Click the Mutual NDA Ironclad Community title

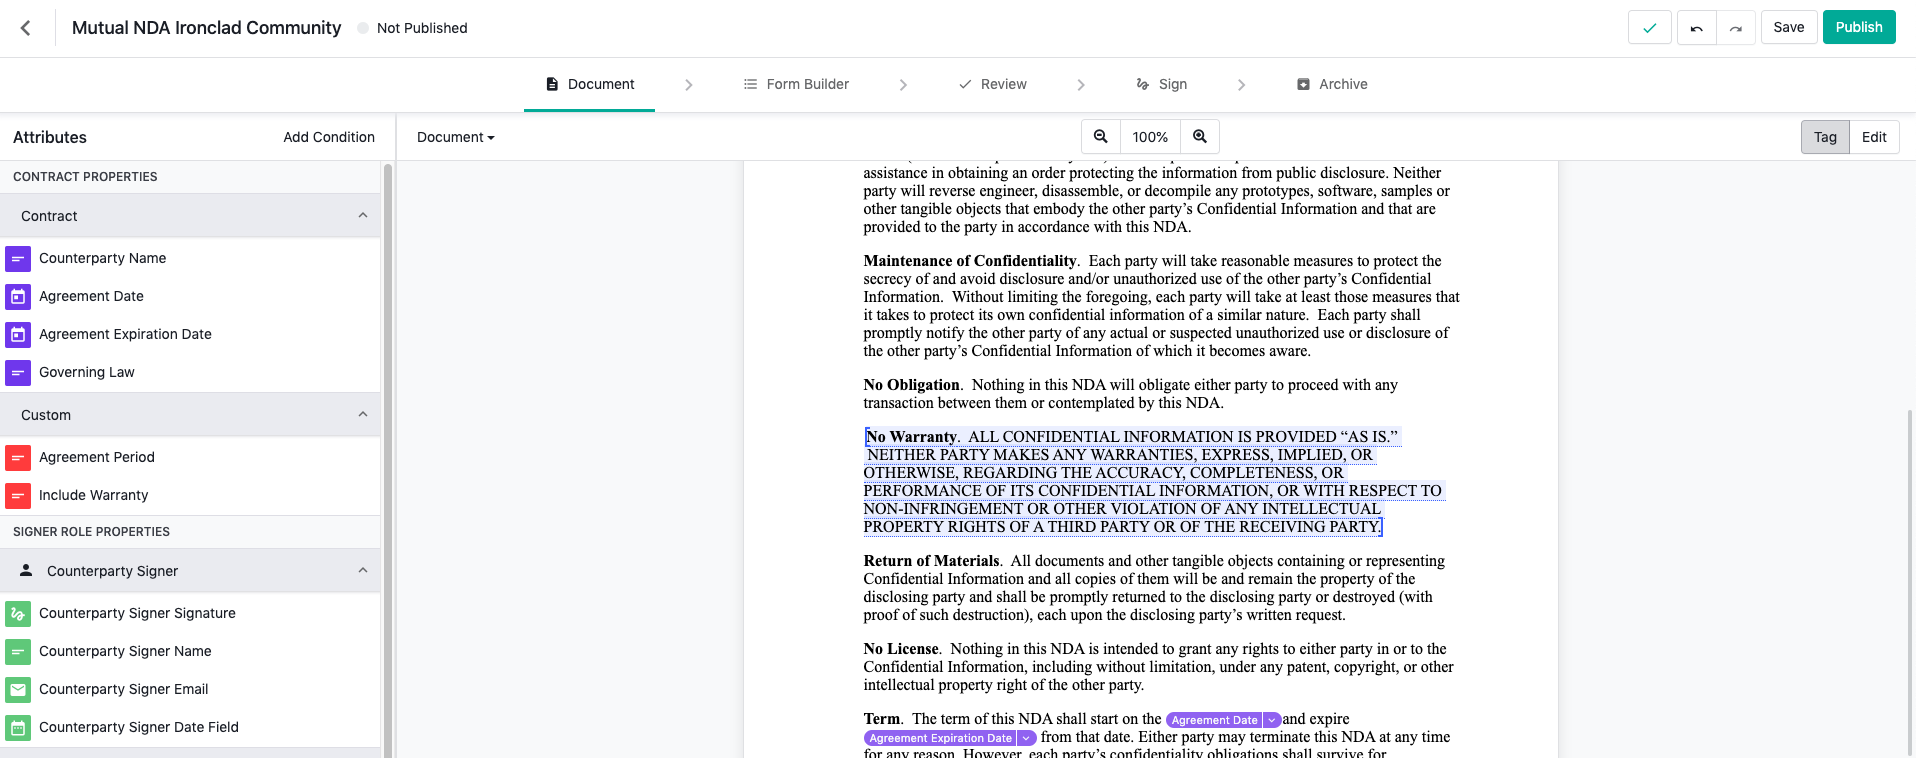tap(206, 28)
